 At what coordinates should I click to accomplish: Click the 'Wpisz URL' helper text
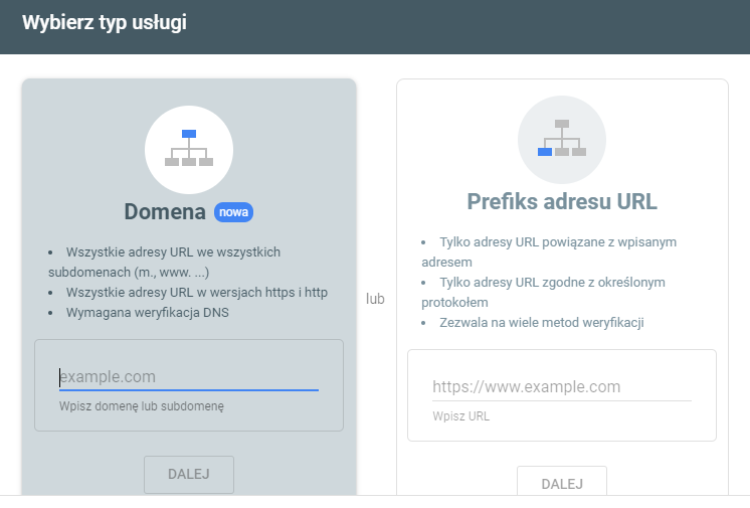(460, 416)
